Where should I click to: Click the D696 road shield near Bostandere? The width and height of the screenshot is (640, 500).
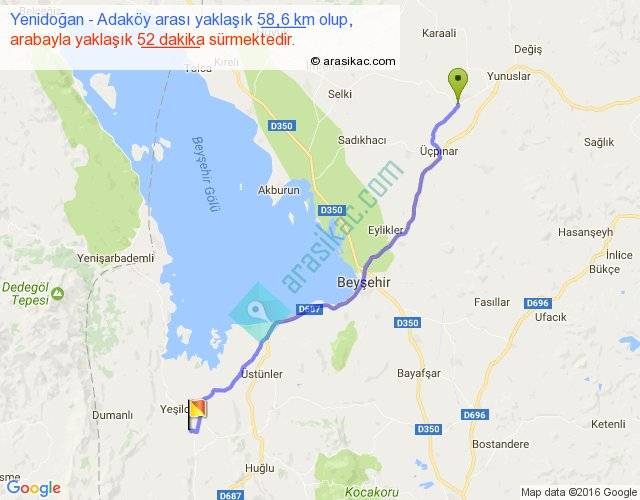[x=475, y=415]
